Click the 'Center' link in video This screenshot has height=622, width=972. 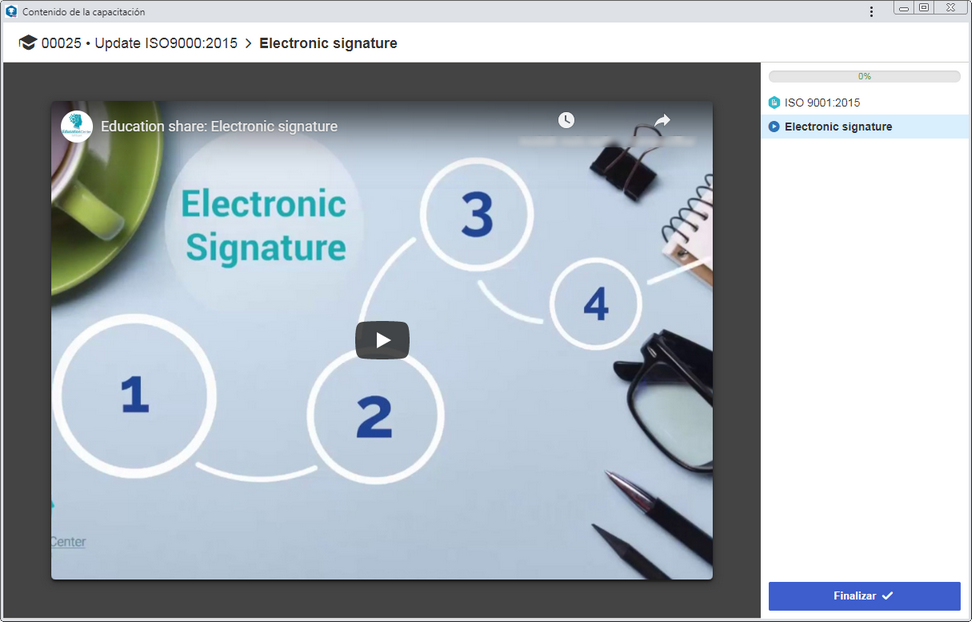pyautogui.click(x=68, y=541)
